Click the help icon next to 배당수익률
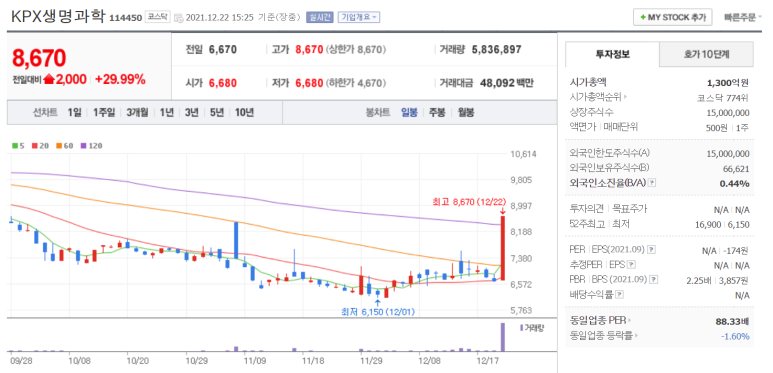Screen dimensions: 773x373 (x=619, y=295)
